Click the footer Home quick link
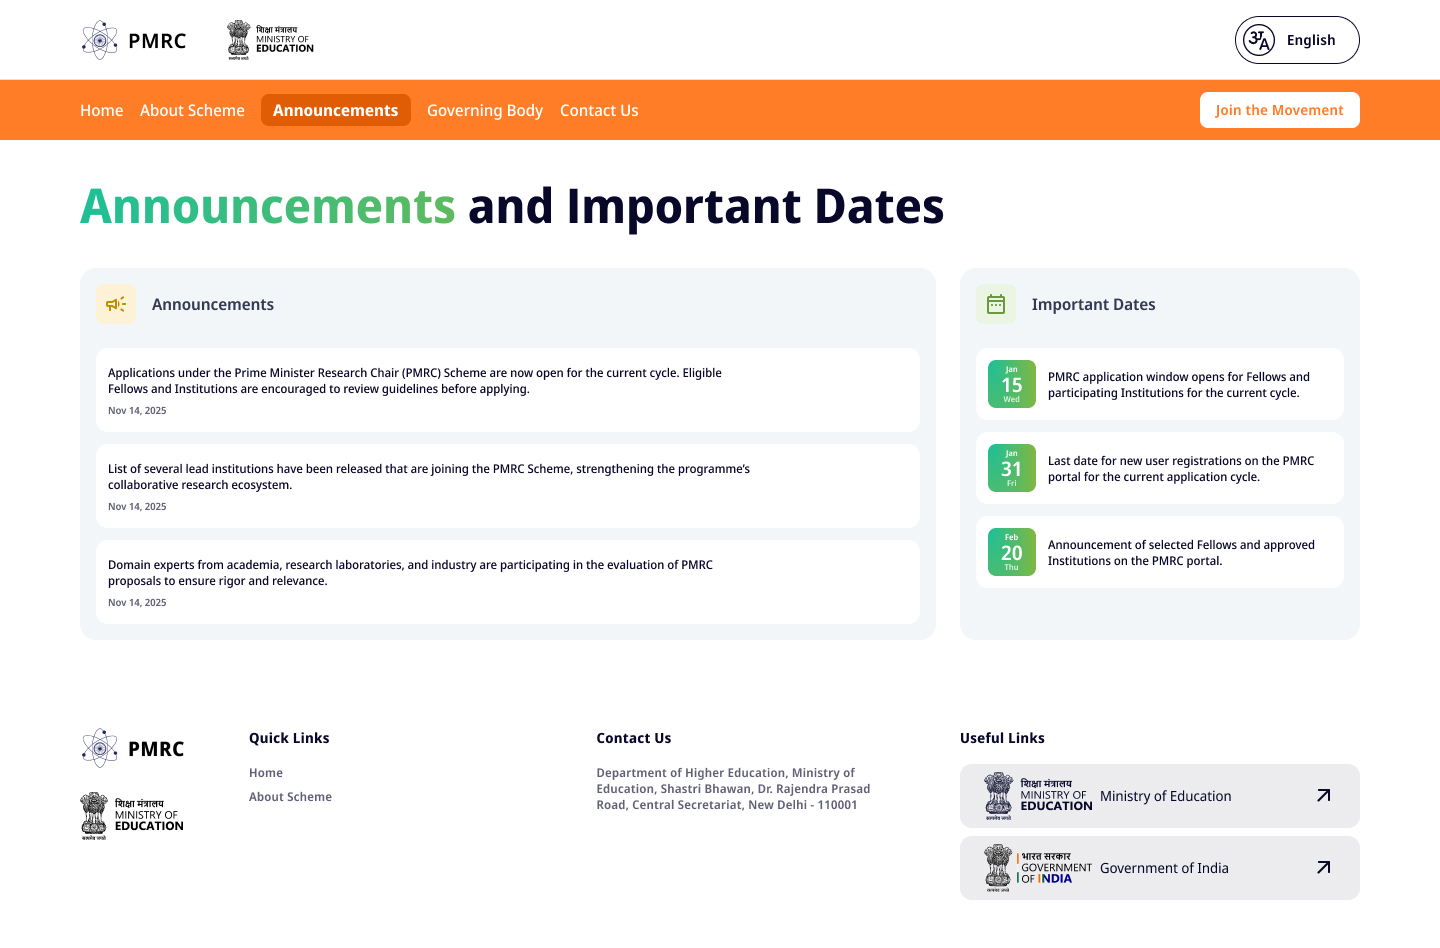 point(266,773)
